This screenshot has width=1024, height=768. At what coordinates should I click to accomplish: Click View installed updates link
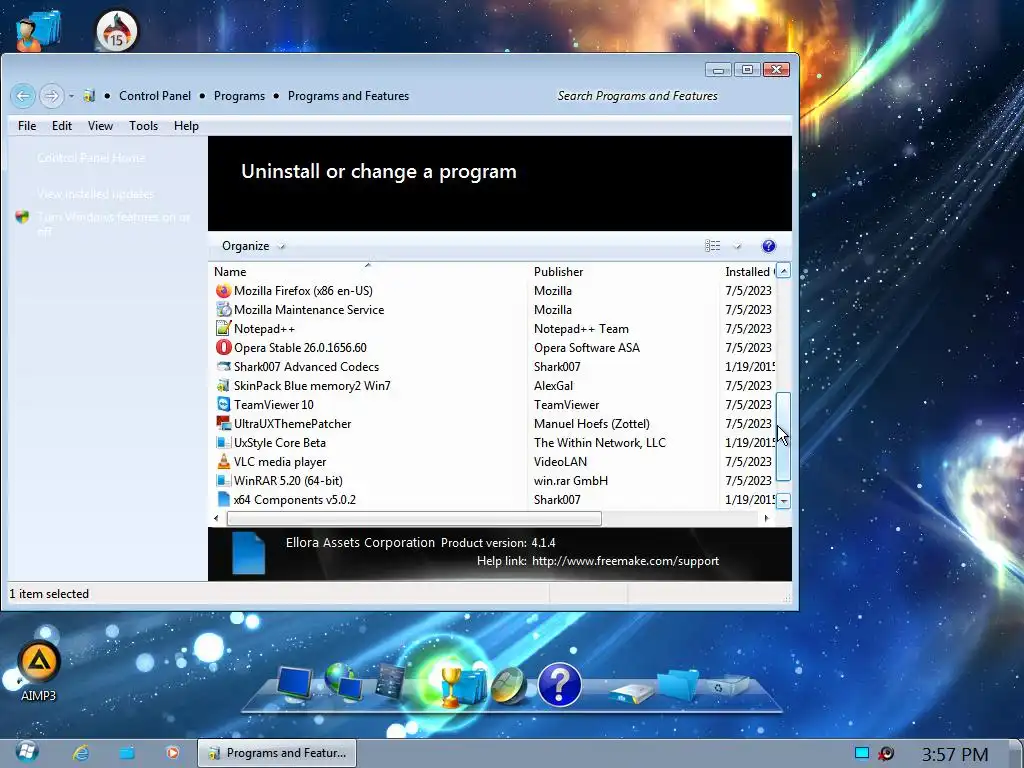coord(95,194)
